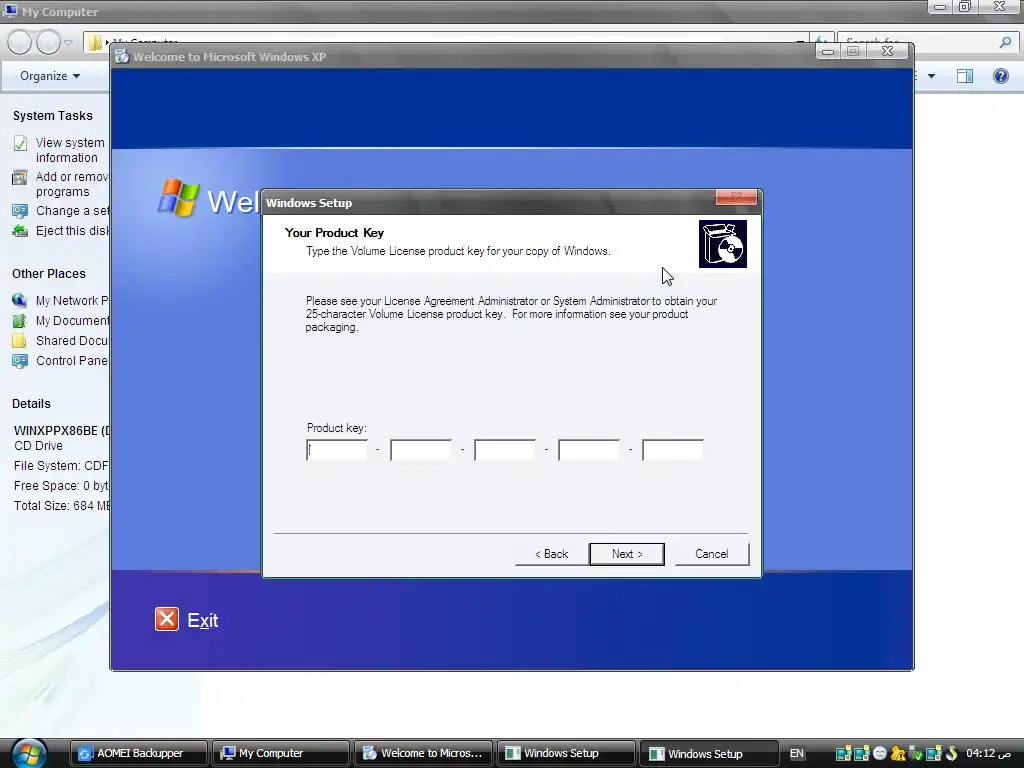The width and height of the screenshot is (1024, 768).
Task: Click the 04:12 taskbar clock
Action: (988, 753)
